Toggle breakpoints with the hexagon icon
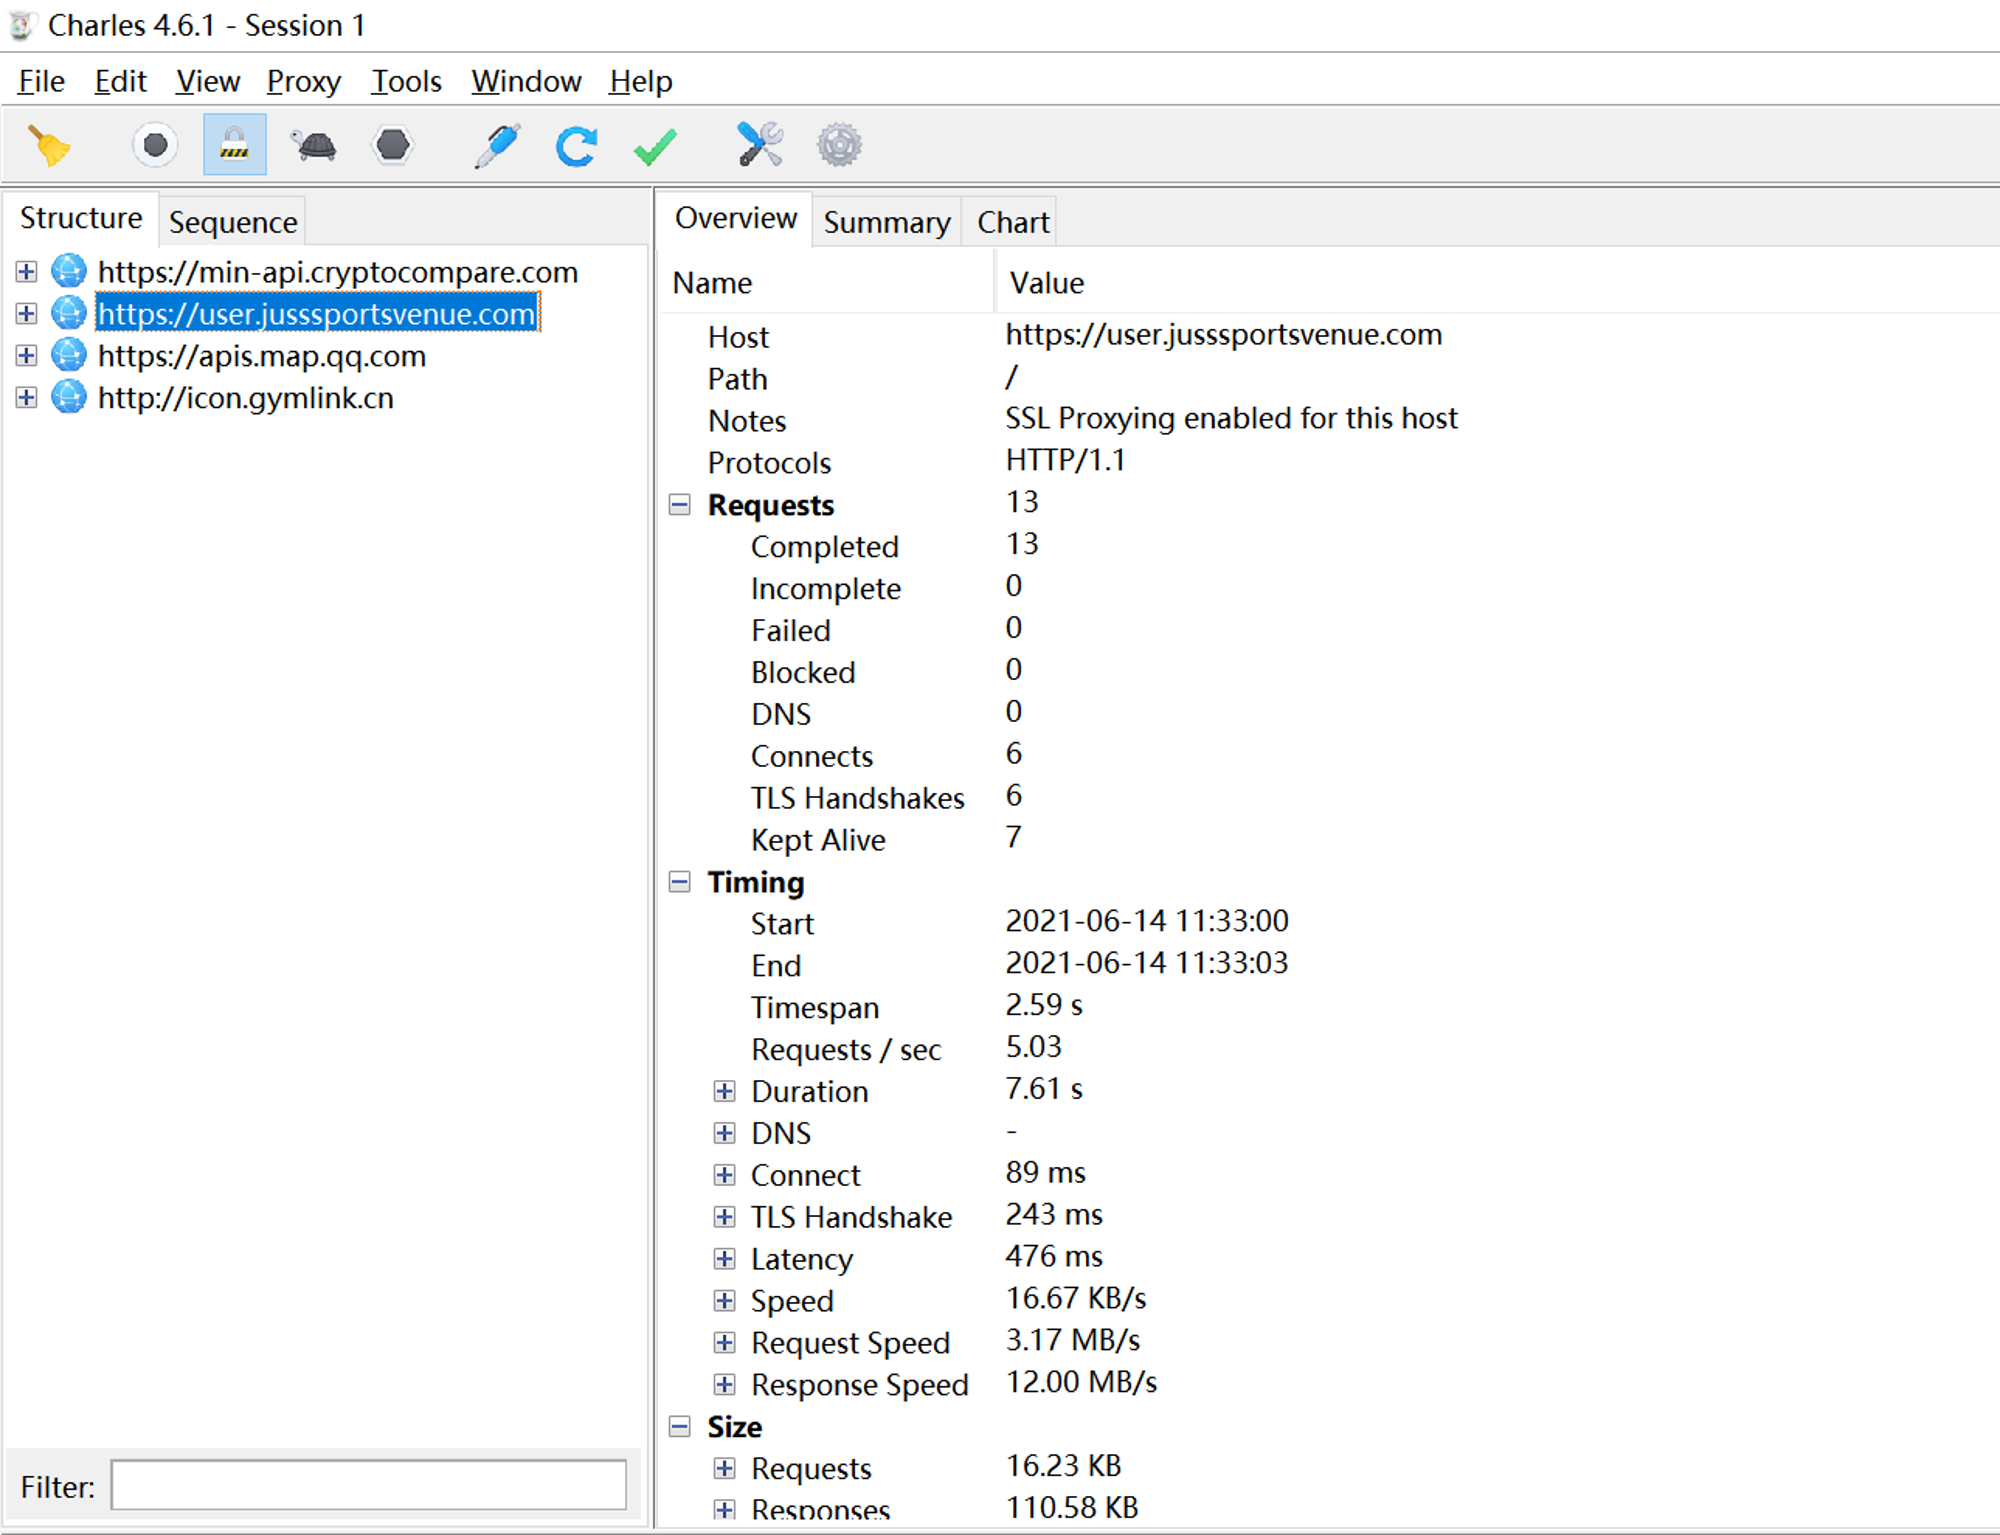The width and height of the screenshot is (2000, 1535). point(393,146)
